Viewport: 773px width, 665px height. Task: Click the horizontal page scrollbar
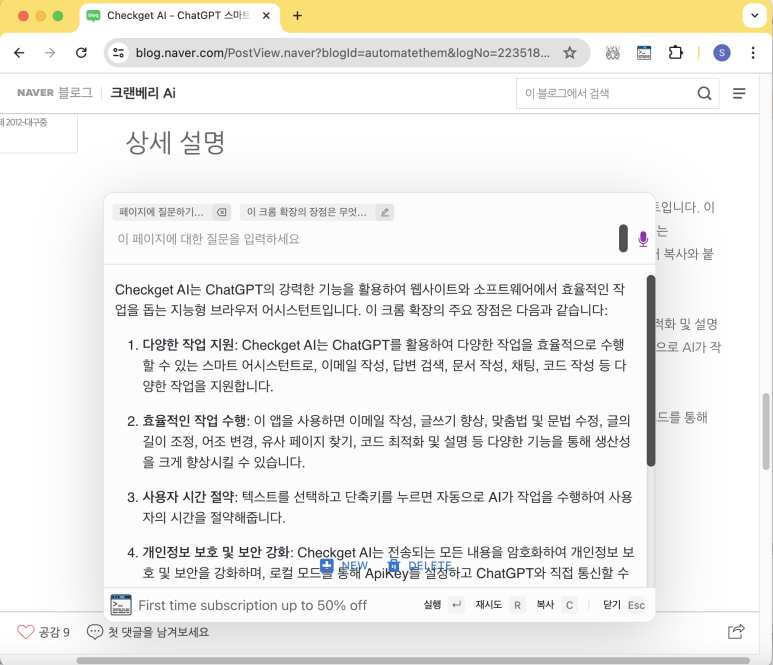point(413,660)
